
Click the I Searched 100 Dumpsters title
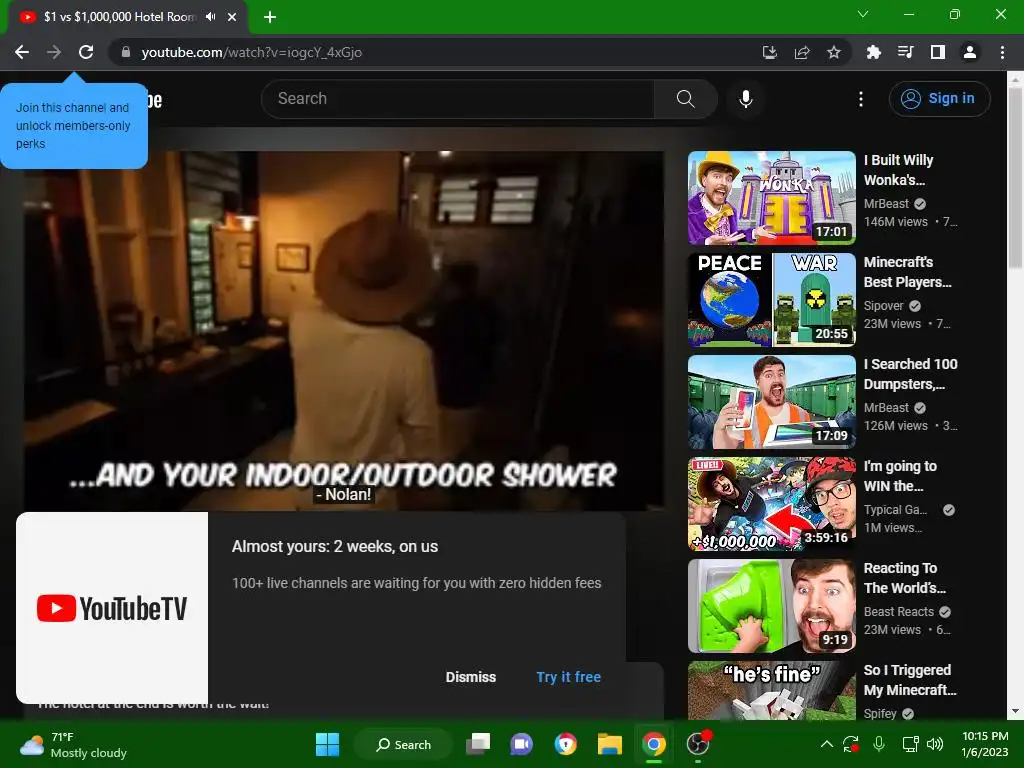click(x=911, y=374)
